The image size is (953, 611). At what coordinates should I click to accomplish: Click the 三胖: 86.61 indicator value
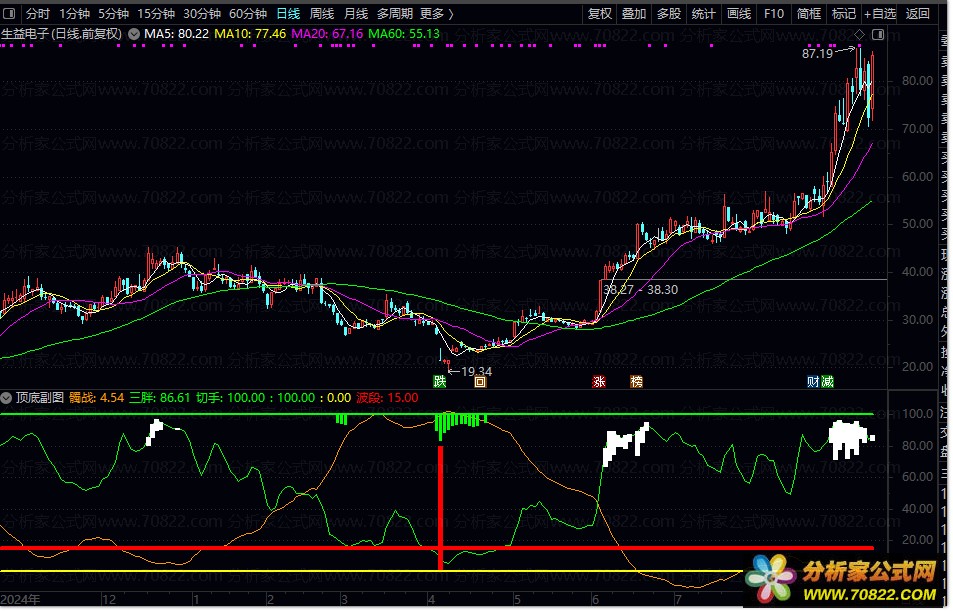[x=160, y=398]
